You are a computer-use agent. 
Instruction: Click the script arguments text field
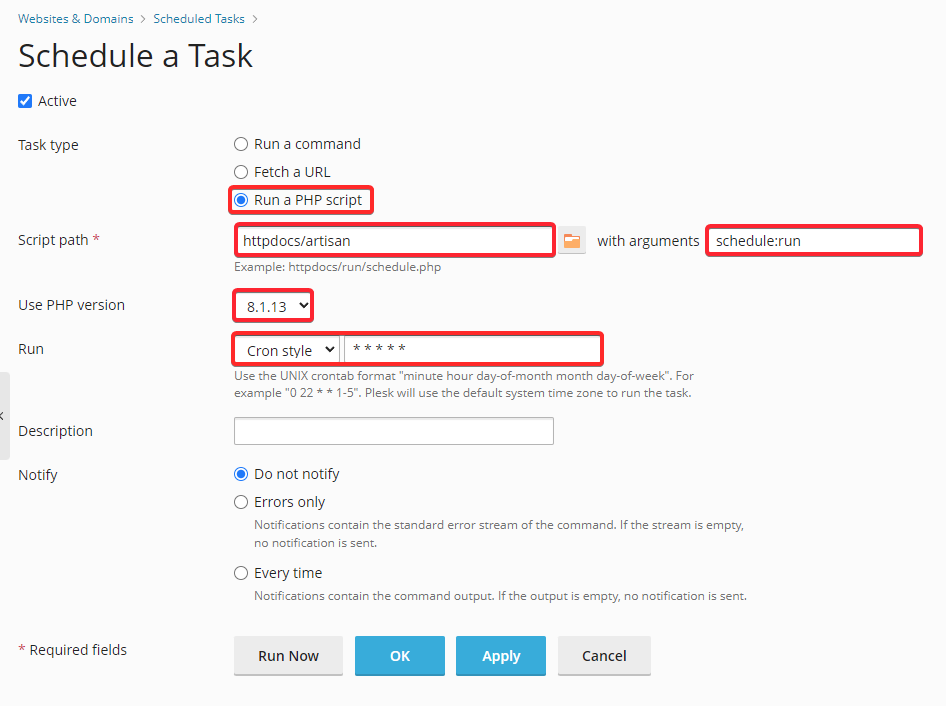point(814,241)
